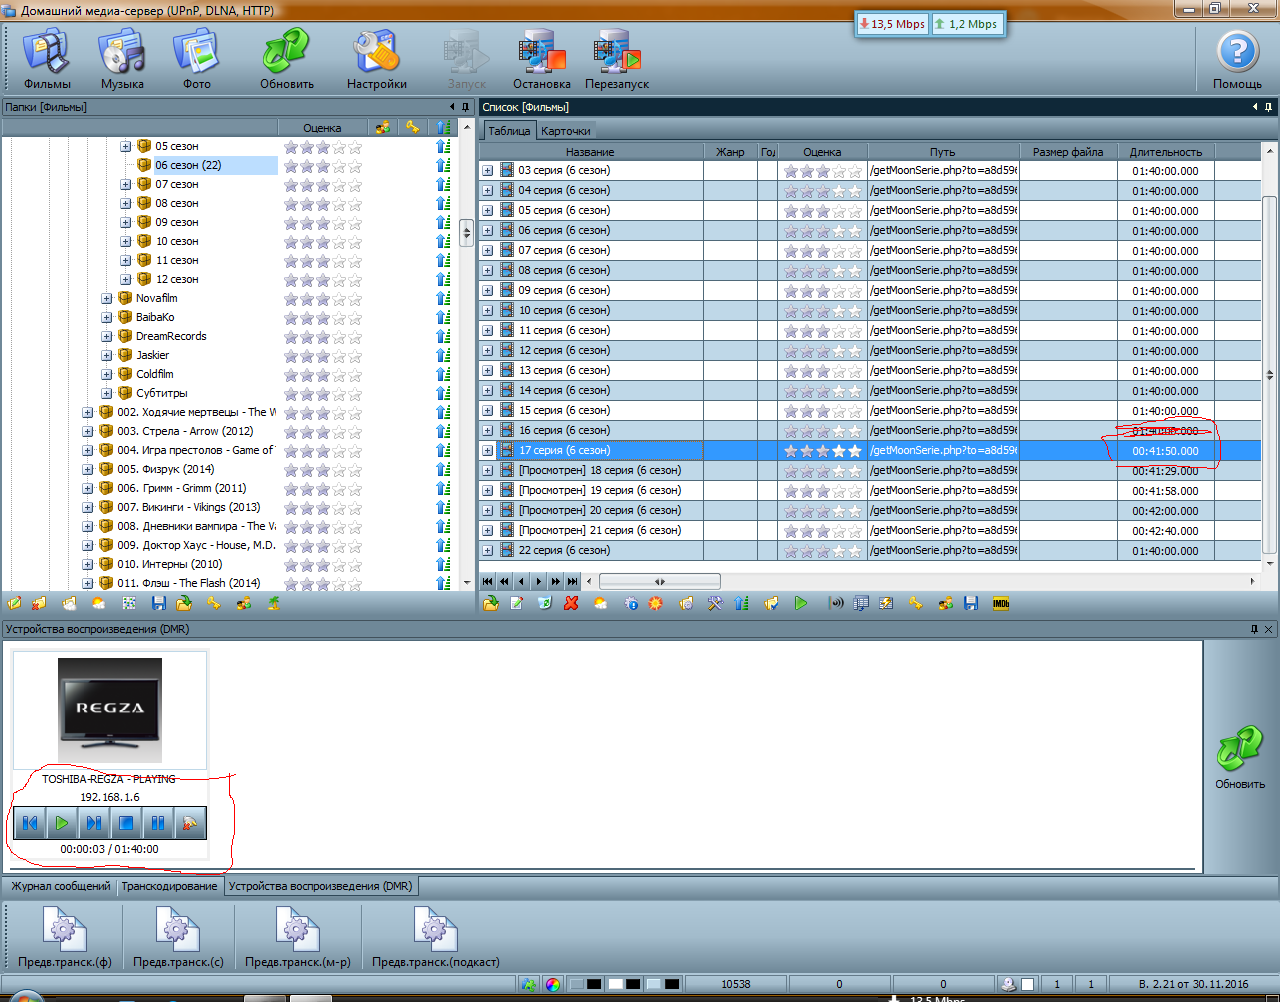Switch to the Карточки tab

pyautogui.click(x=565, y=131)
